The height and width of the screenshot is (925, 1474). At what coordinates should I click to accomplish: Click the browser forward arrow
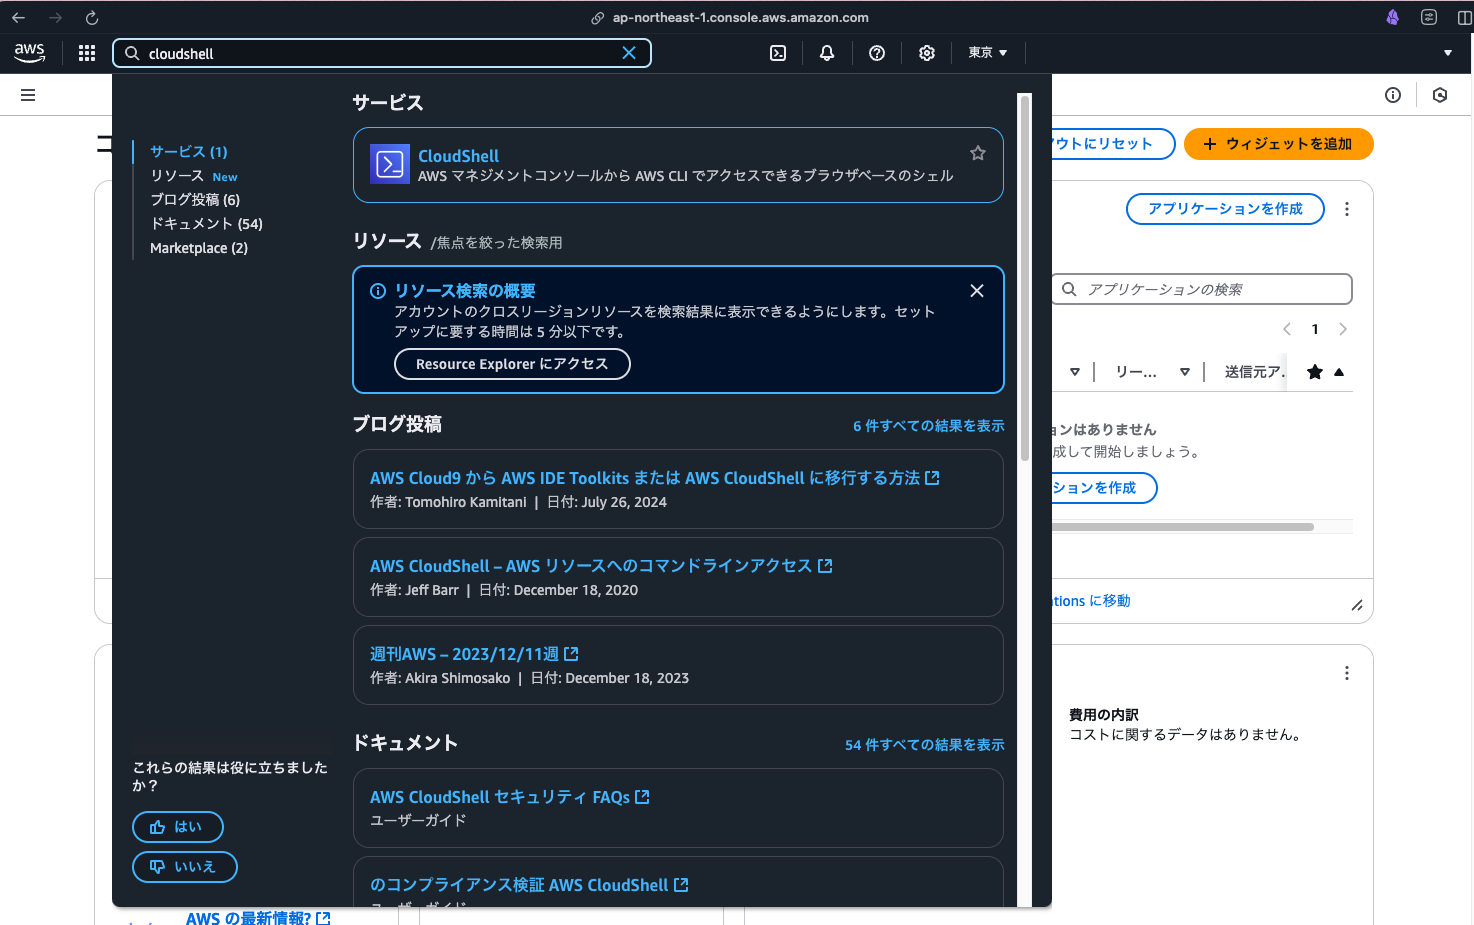coord(55,18)
